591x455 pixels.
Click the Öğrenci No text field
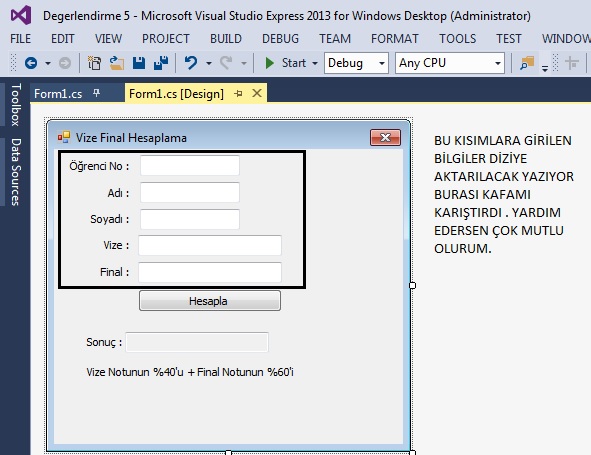coord(190,165)
